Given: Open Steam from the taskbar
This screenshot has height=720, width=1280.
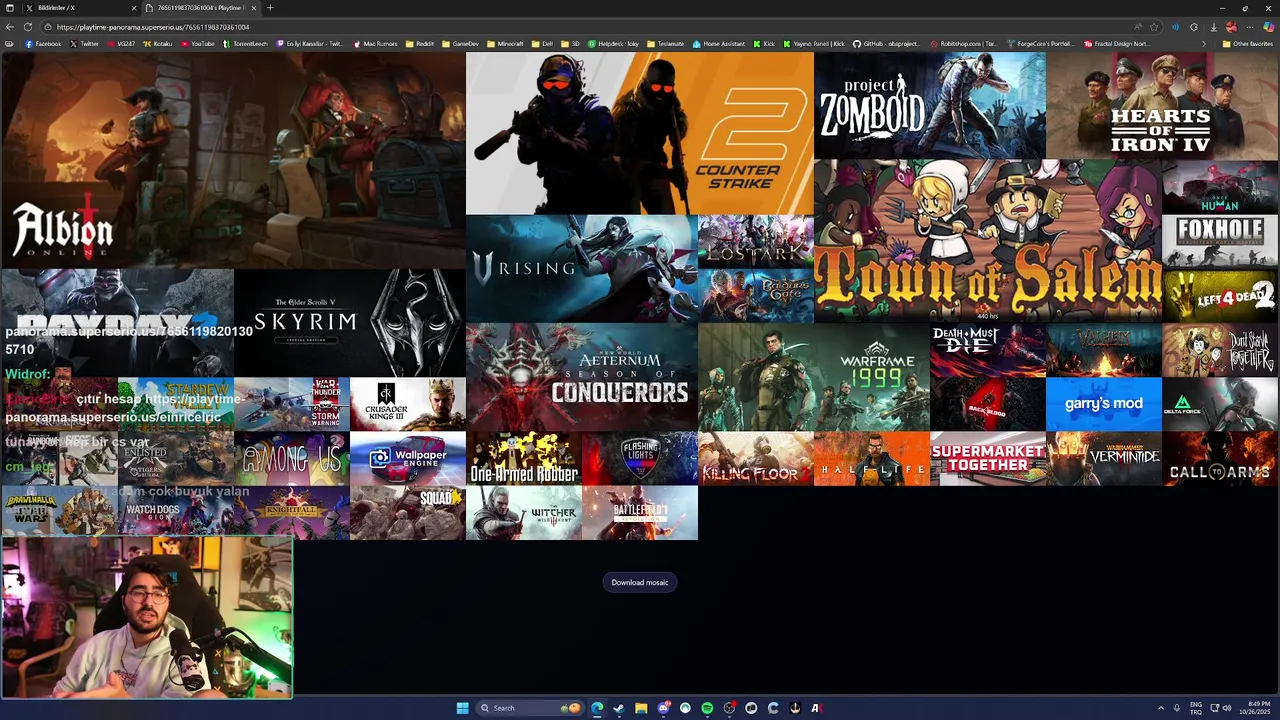Looking at the screenshot, I should click(x=619, y=708).
